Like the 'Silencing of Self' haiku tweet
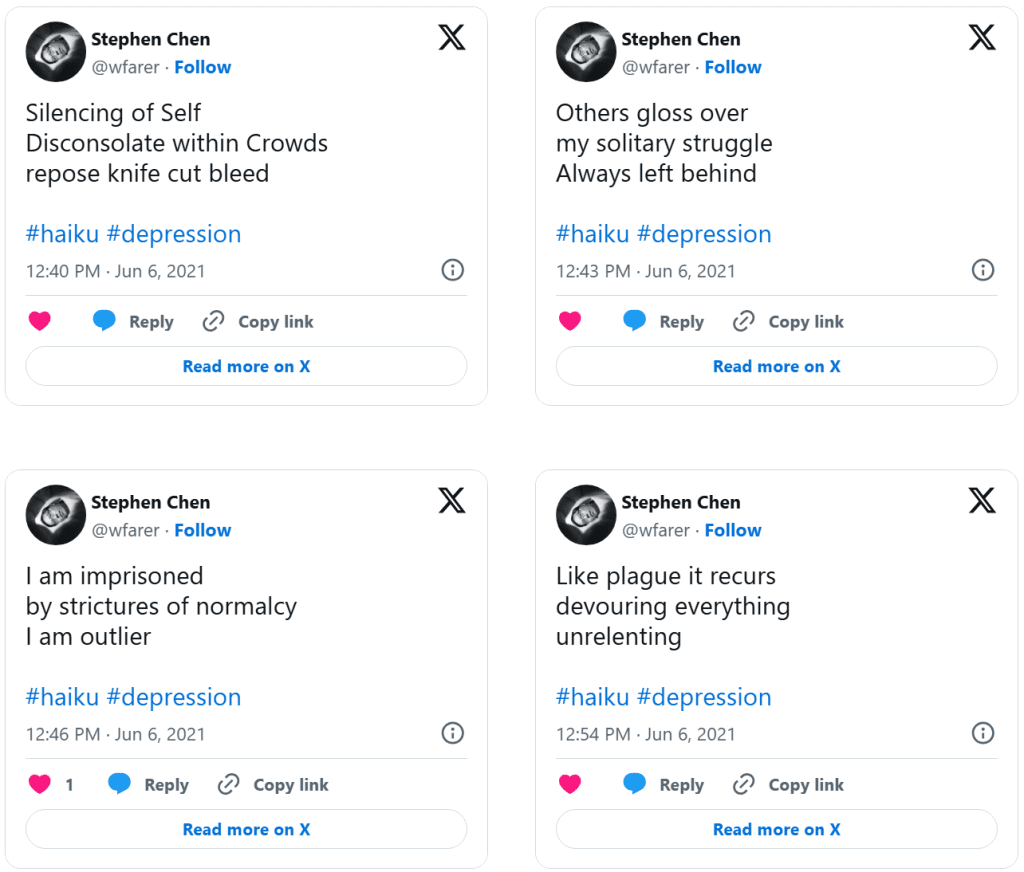Screen dimensions: 1024x872 (39, 321)
